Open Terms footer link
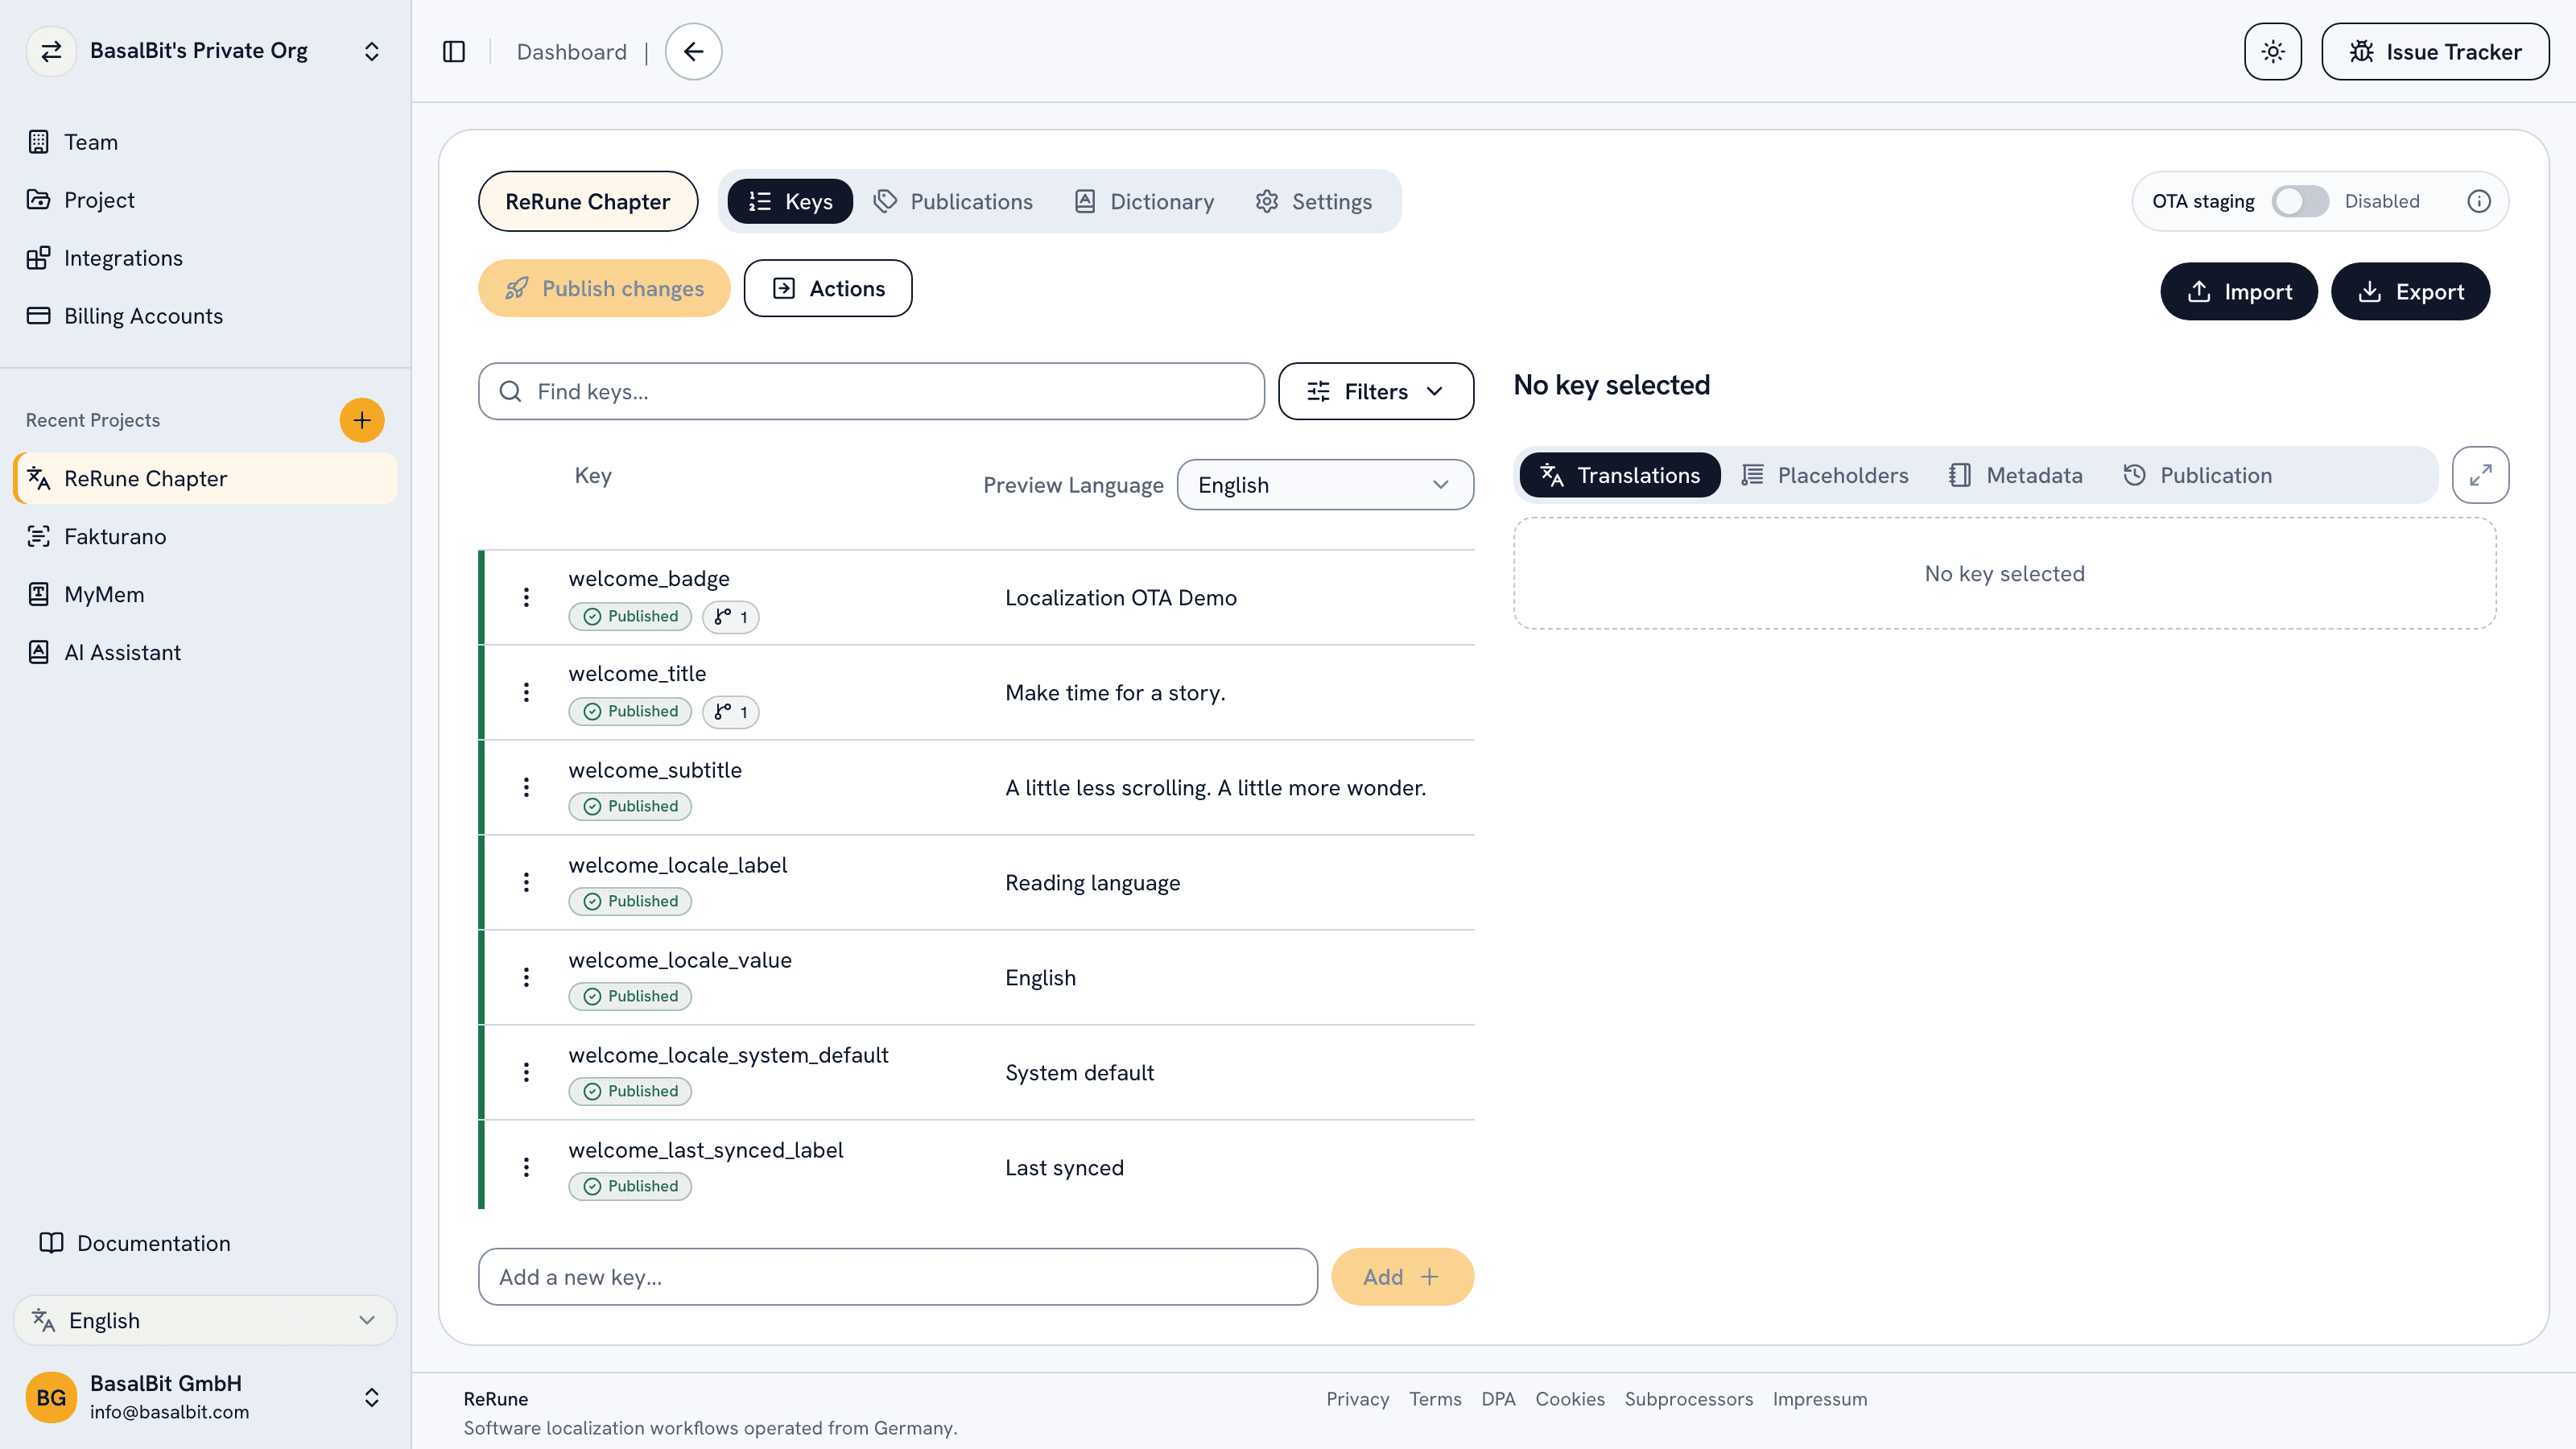Image resolution: width=2576 pixels, height=1449 pixels. coord(1435,1399)
